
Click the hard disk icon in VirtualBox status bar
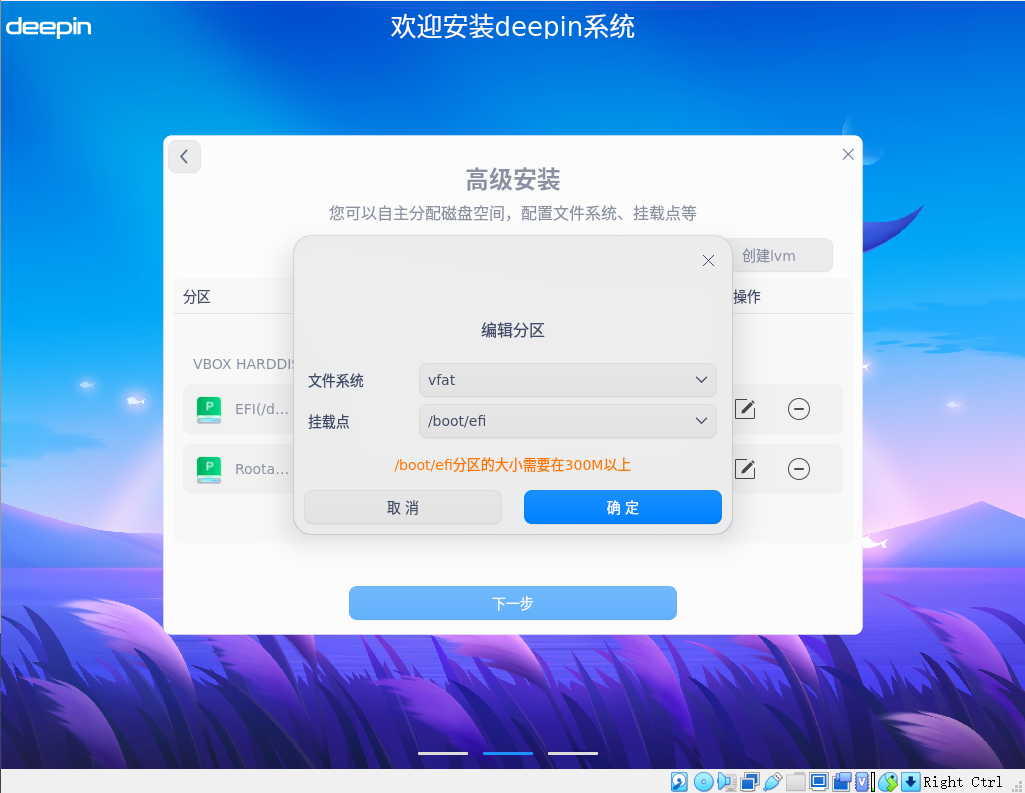click(680, 781)
